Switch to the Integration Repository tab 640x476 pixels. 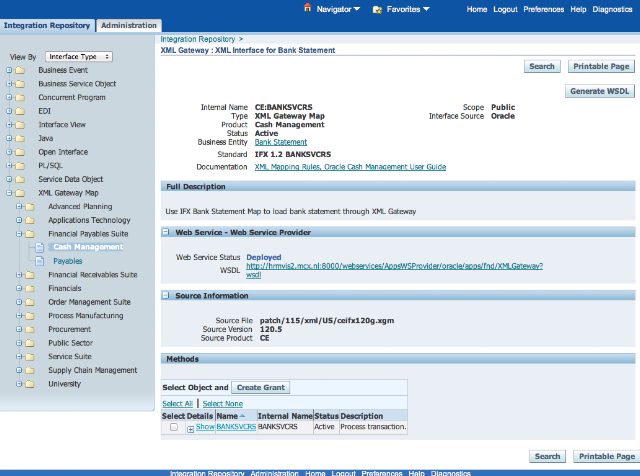pos(47,25)
